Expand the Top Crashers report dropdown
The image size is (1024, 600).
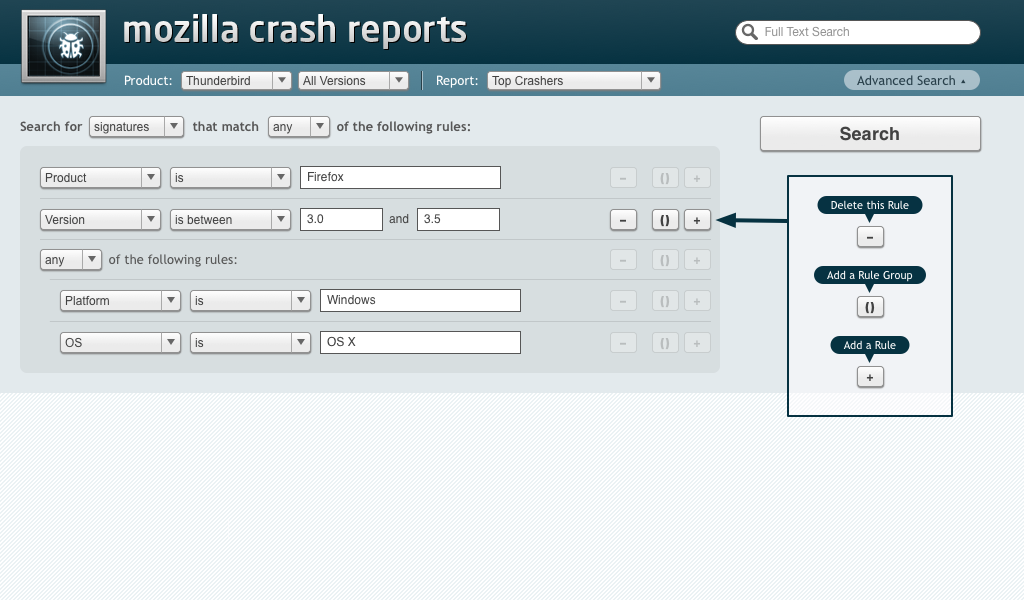pos(573,80)
